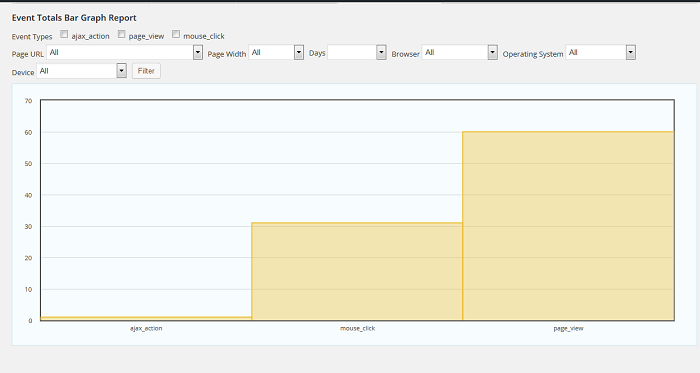The image size is (700, 373).
Task: Open the Days dropdown
Action: point(357,53)
